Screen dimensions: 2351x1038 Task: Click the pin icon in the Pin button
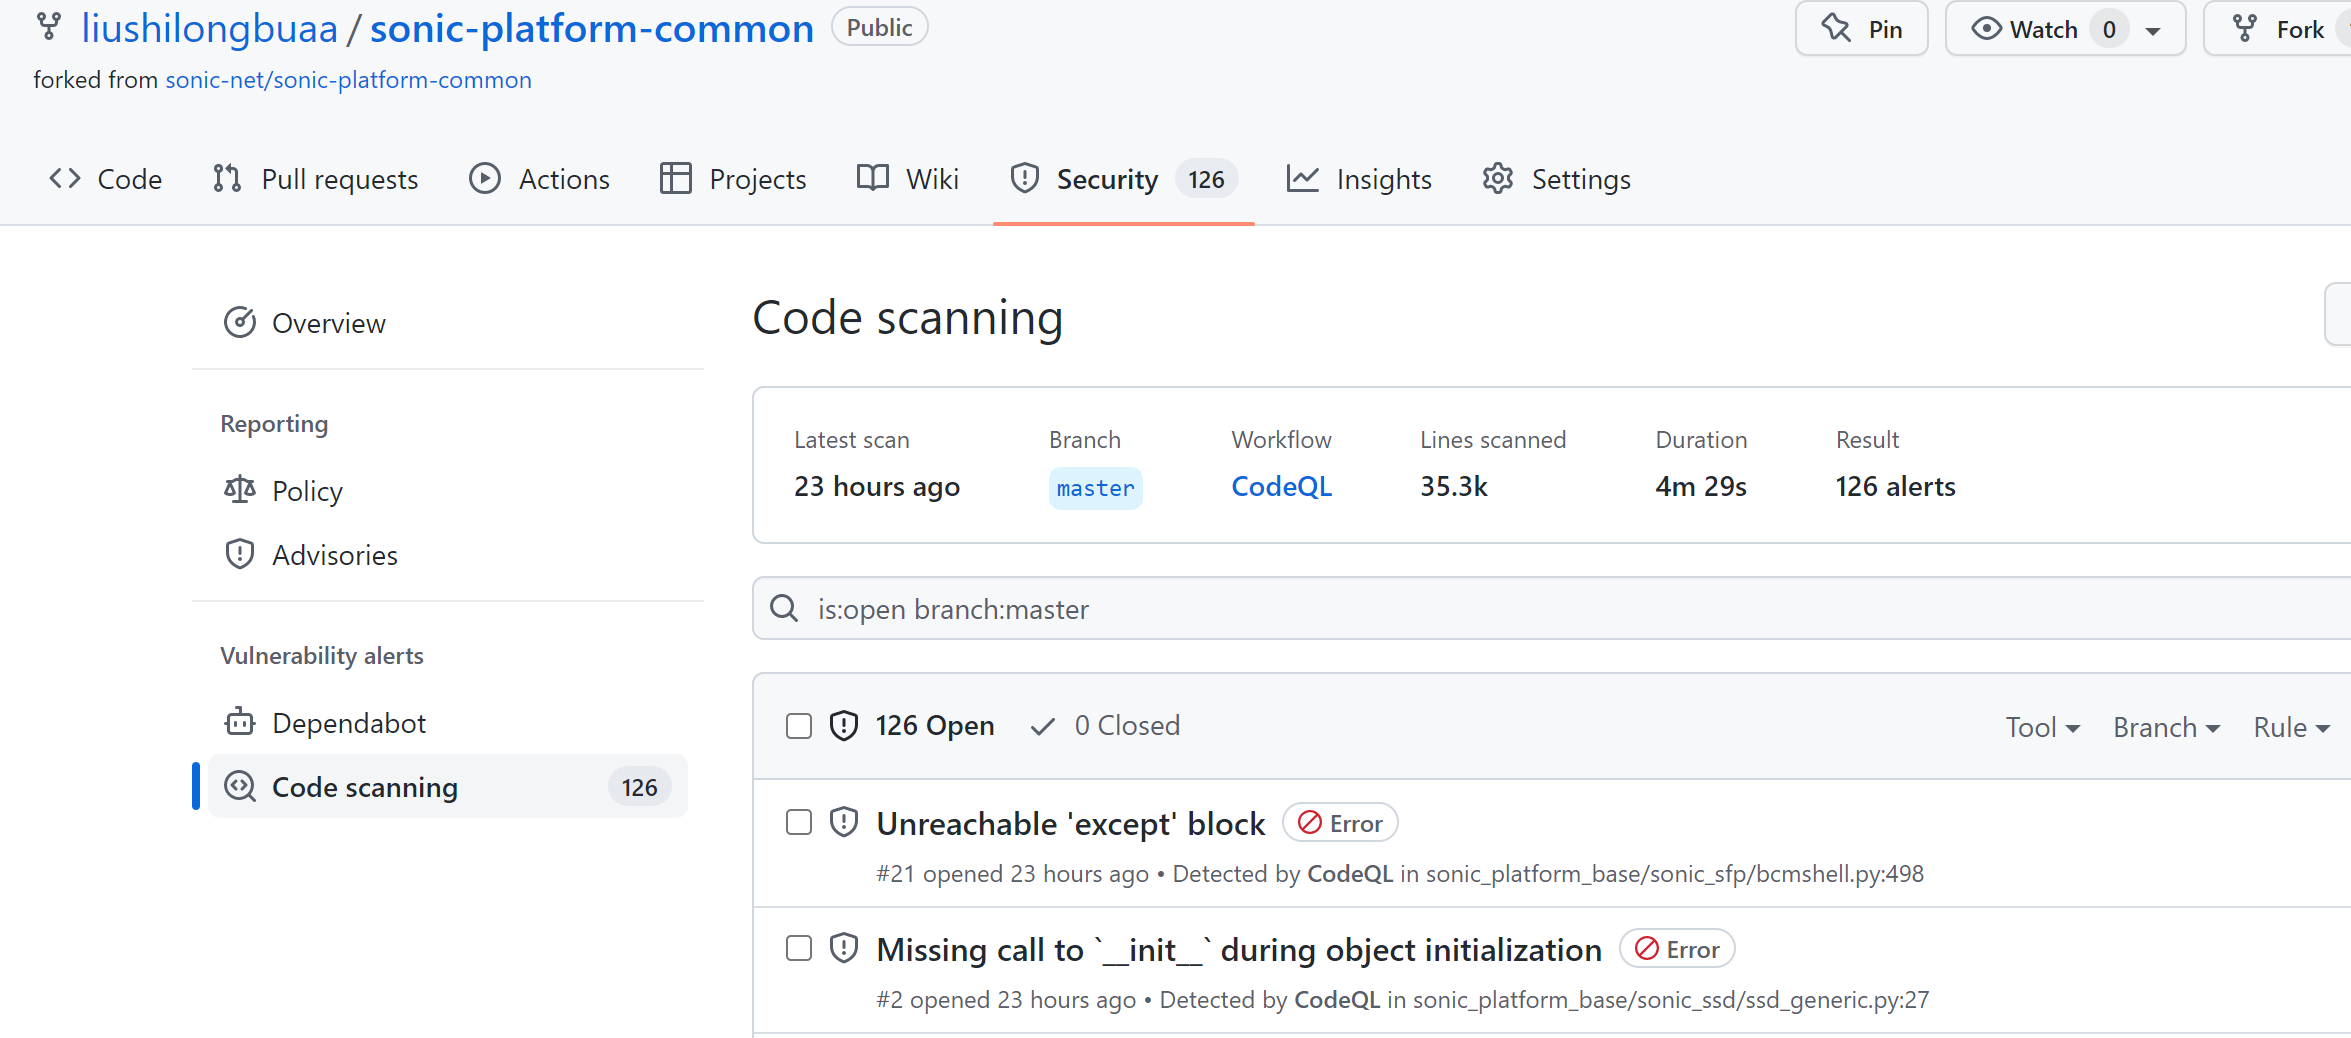click(1836, 28)
